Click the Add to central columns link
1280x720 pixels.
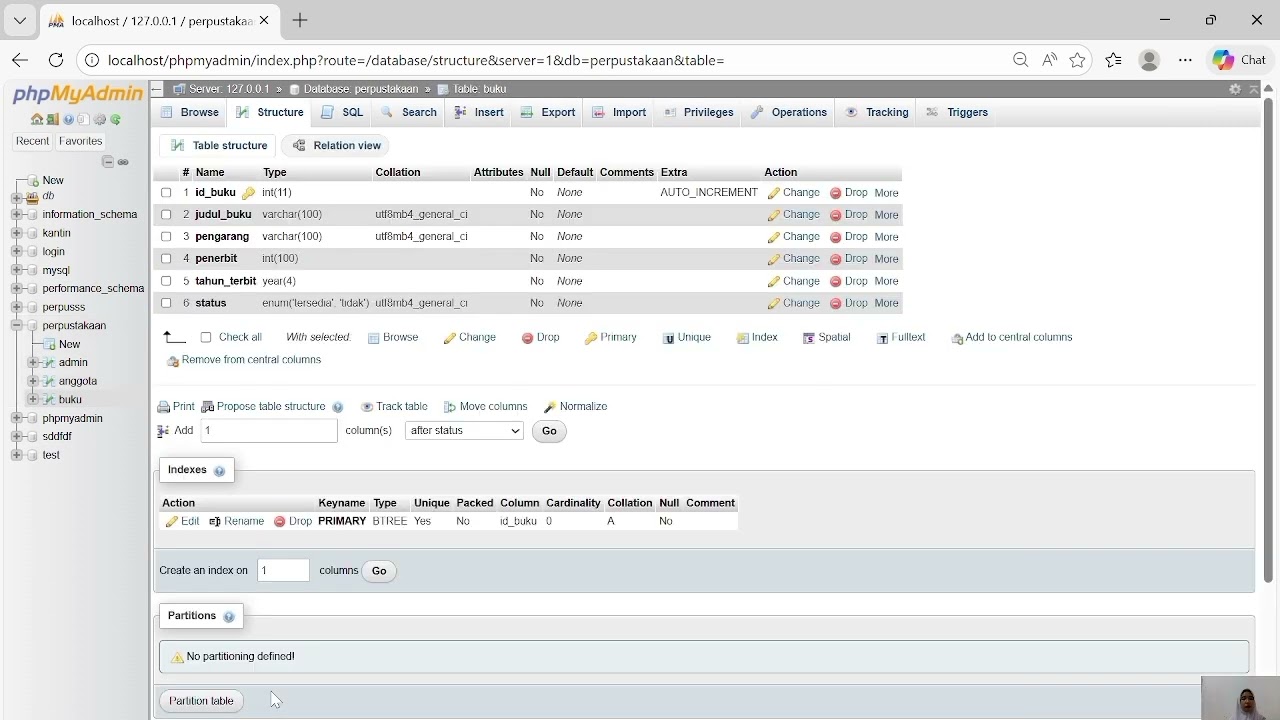[1012, 338]
